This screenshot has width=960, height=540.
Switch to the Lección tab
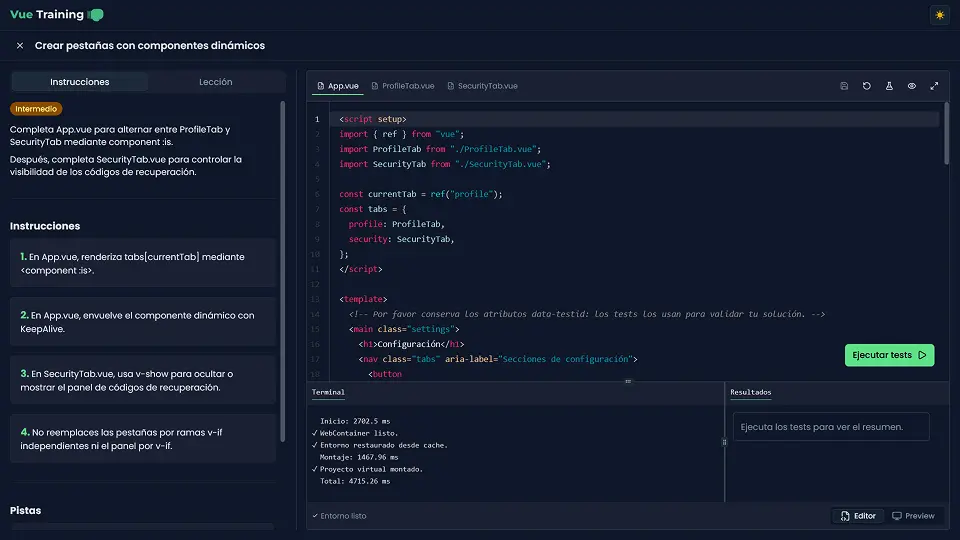click(x=216, y=82)
